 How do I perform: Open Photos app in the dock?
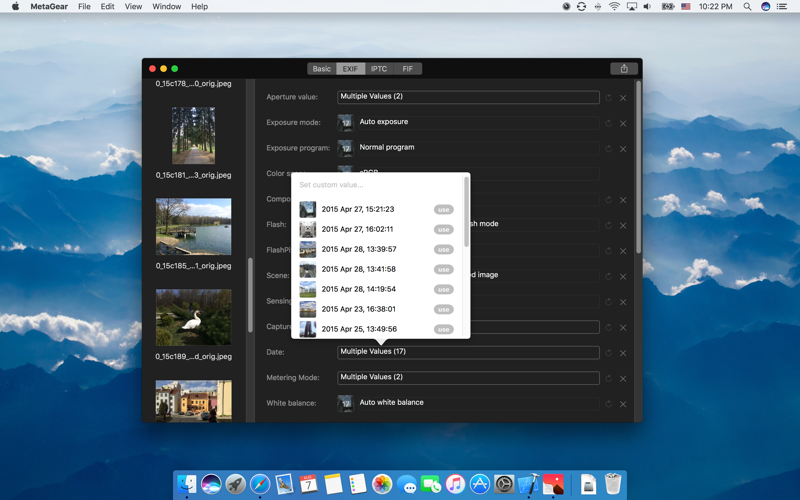pos(382,484)
